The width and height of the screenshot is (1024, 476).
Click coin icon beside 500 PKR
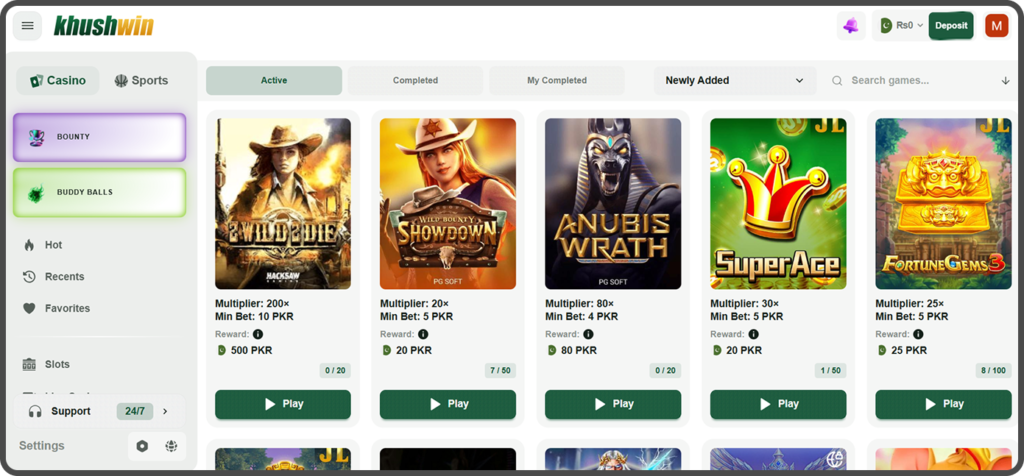221,351
